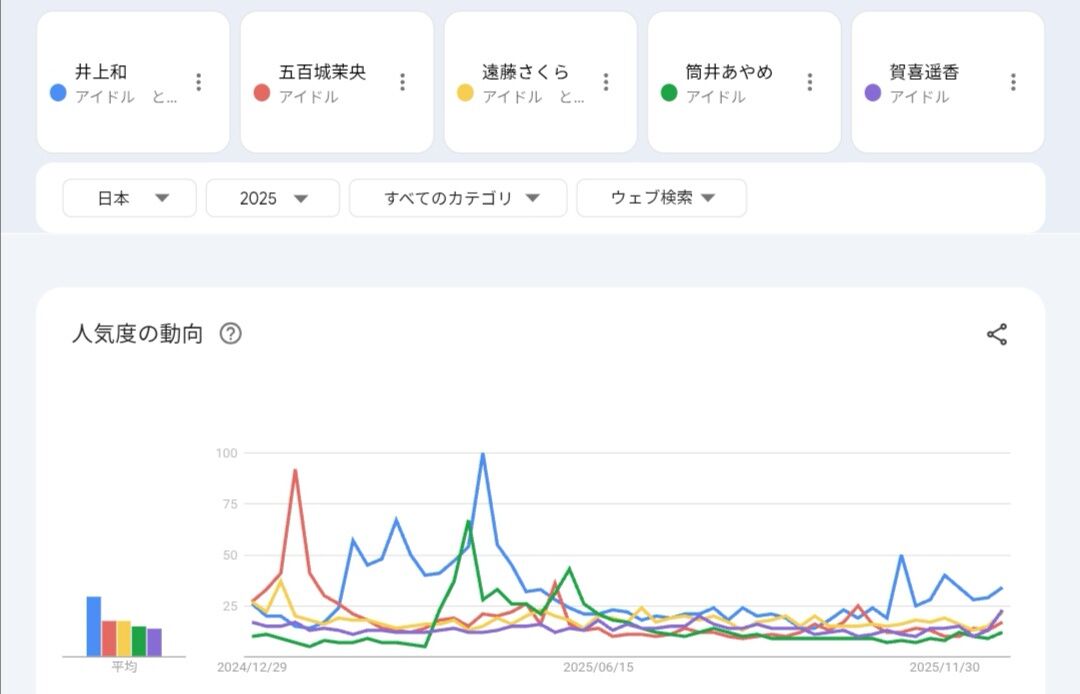This screenshot has height=694, width=1080.
Task: Click the 遠藤さくら term name
Action: (x=525, y=72)
